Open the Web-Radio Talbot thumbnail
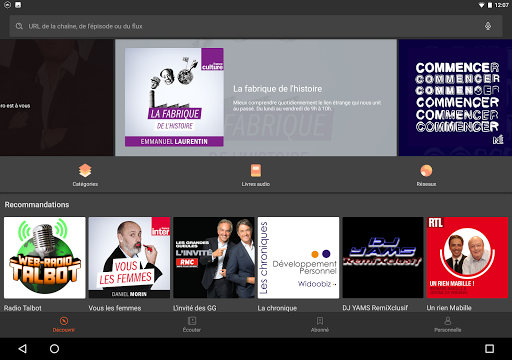 coord(45,258)
